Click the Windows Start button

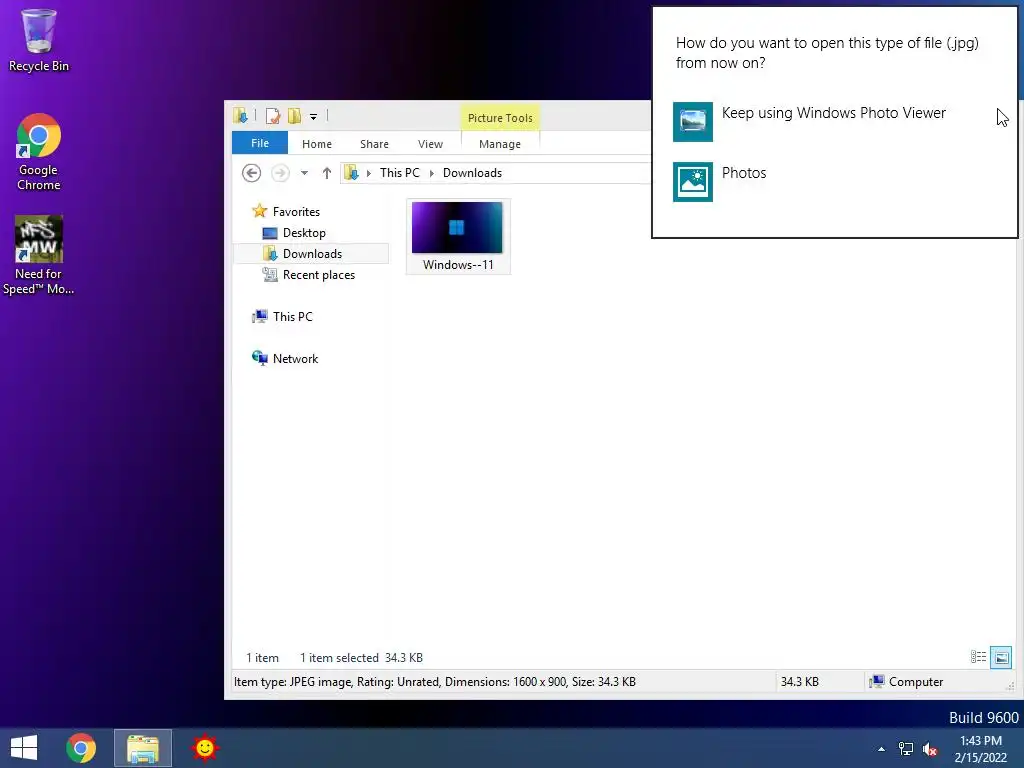click(x=24, y=748)
